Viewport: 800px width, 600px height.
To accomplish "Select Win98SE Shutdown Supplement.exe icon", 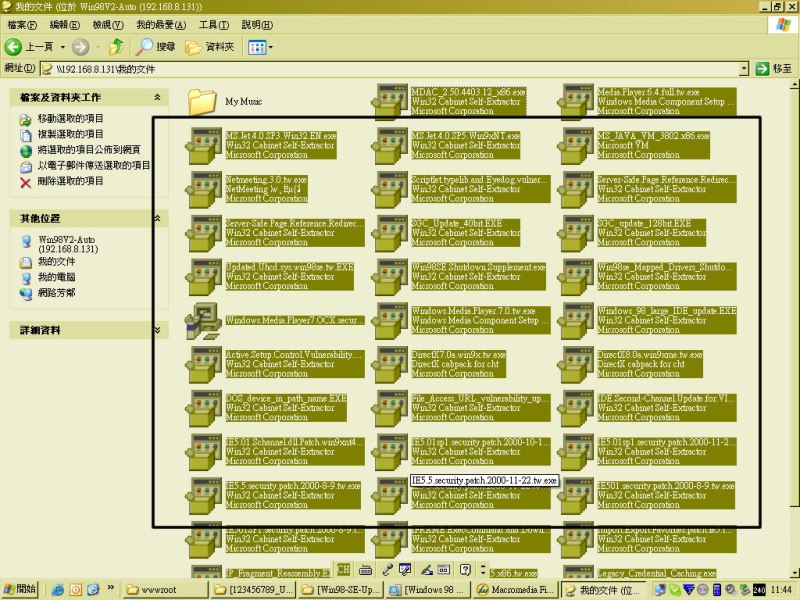I will [x=391, y=277].
